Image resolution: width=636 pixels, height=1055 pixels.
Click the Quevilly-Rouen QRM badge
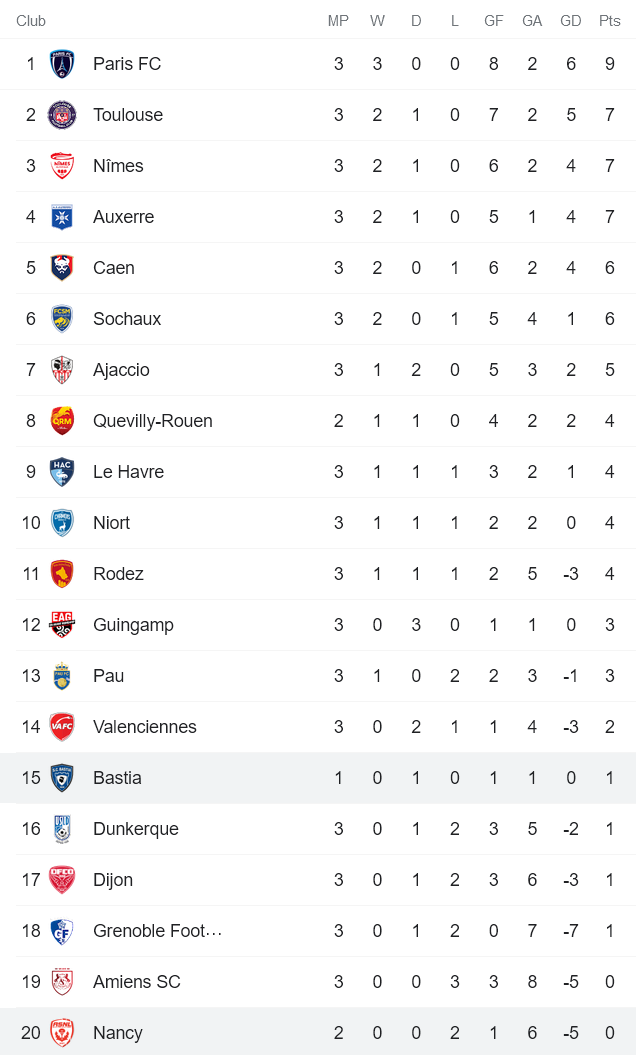pos(64,420)
